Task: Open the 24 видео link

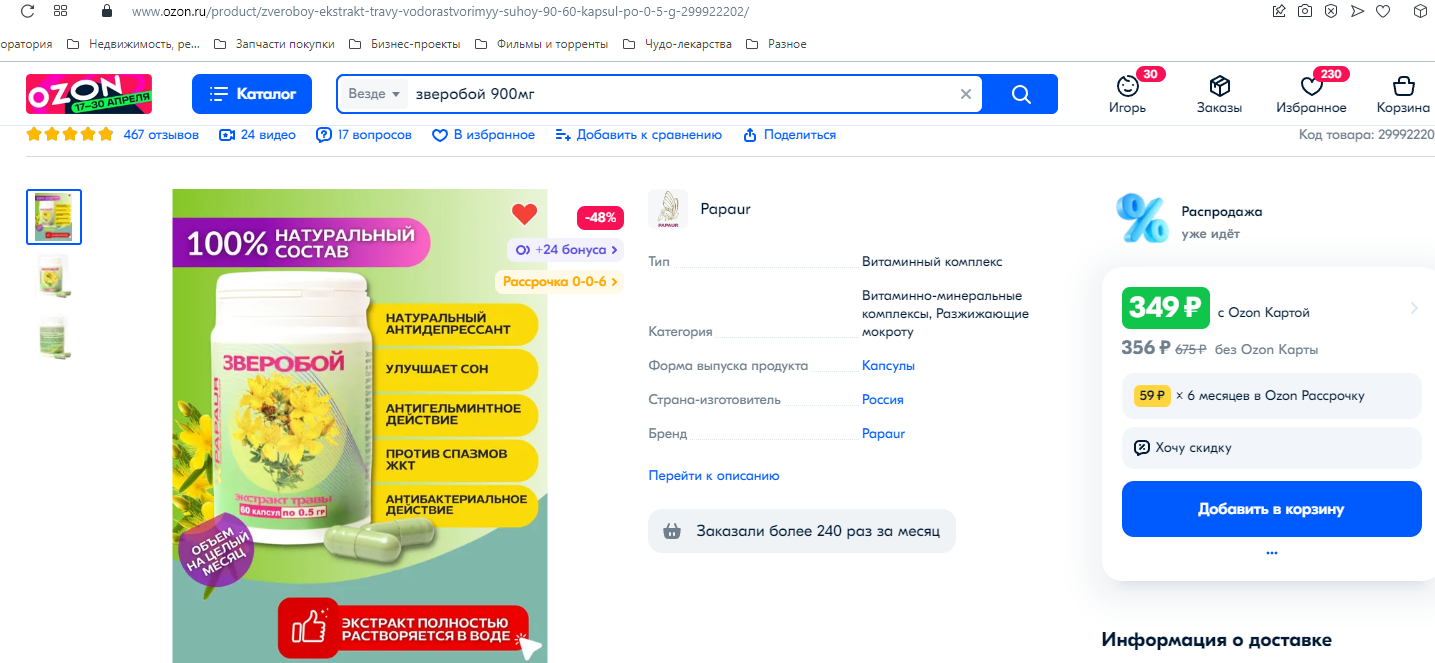Action: pyautogui.click(x=257, y=135)
